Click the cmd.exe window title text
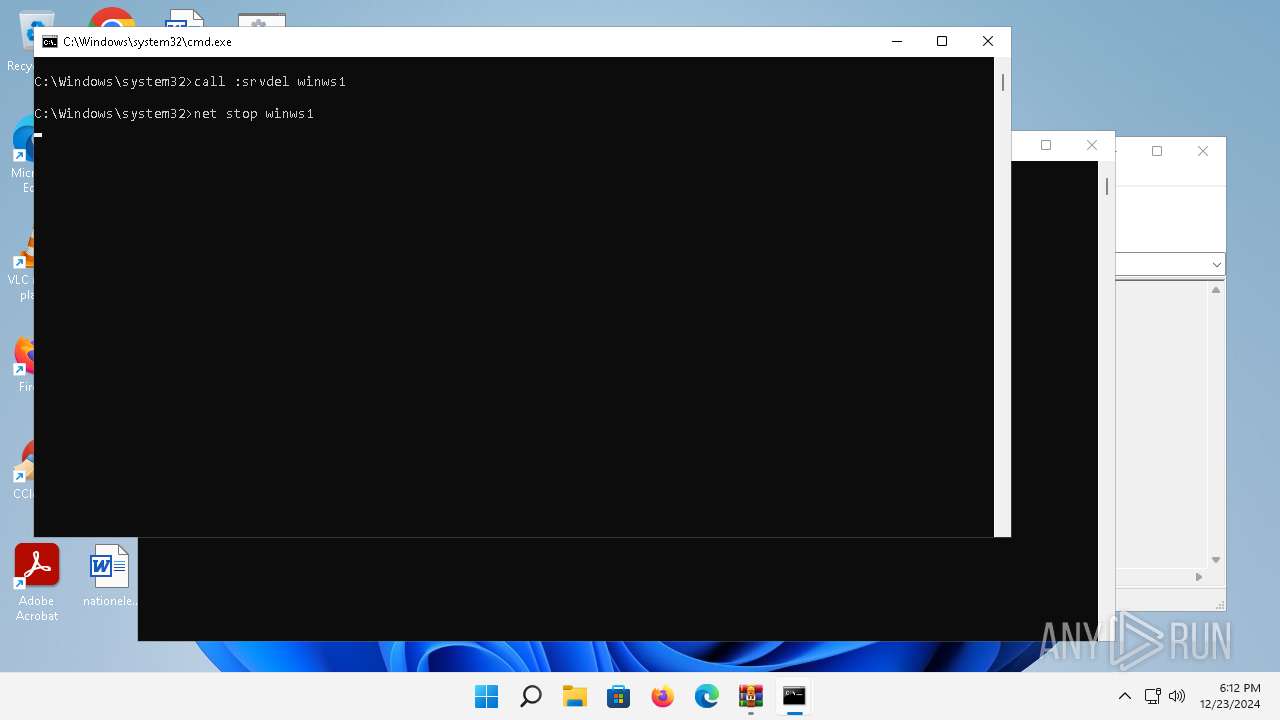This screenshot has width=1280, height=720. click(x=147, y=42)
